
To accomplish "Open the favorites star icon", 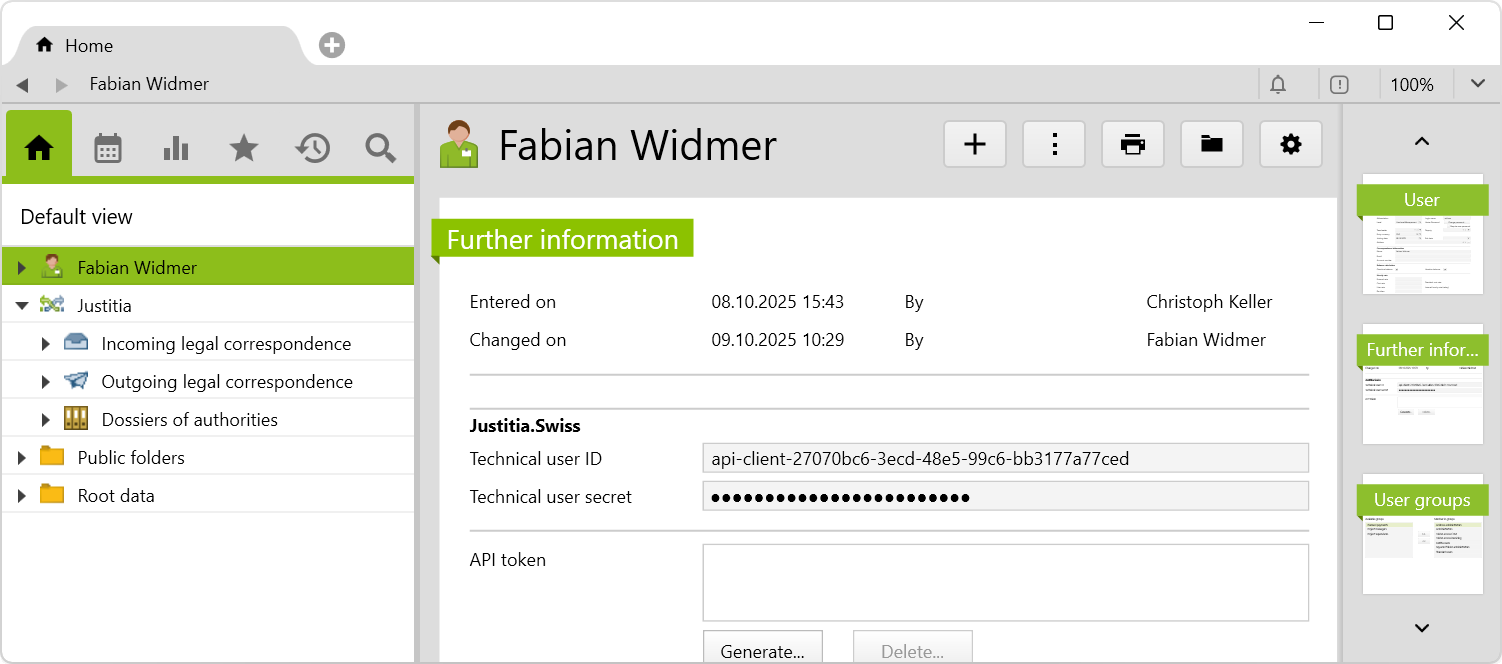I will (x=244, y=149).
